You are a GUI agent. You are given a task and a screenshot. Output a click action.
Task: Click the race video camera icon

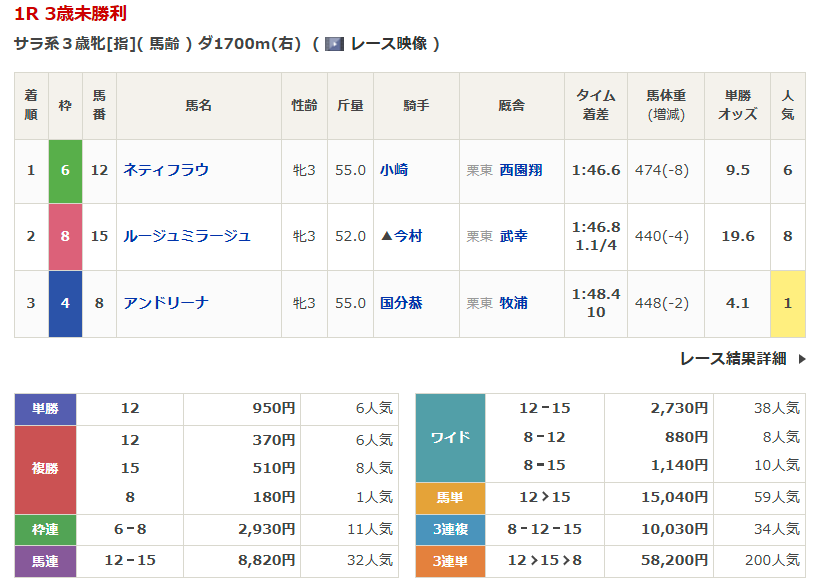click(x=335, y=44)
